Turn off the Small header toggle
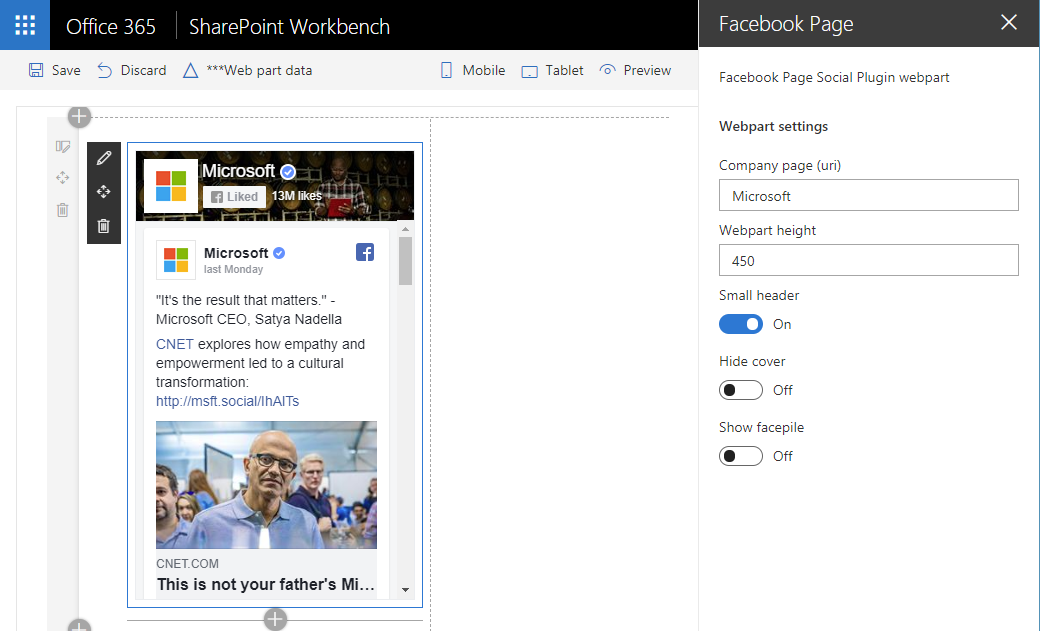The image size is (1040, 631). click(741, 324)
